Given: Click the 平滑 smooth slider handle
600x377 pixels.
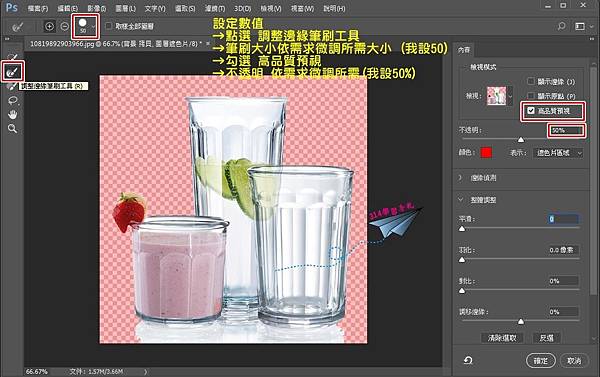Looking at the screenshot, I should click(462, 228).
